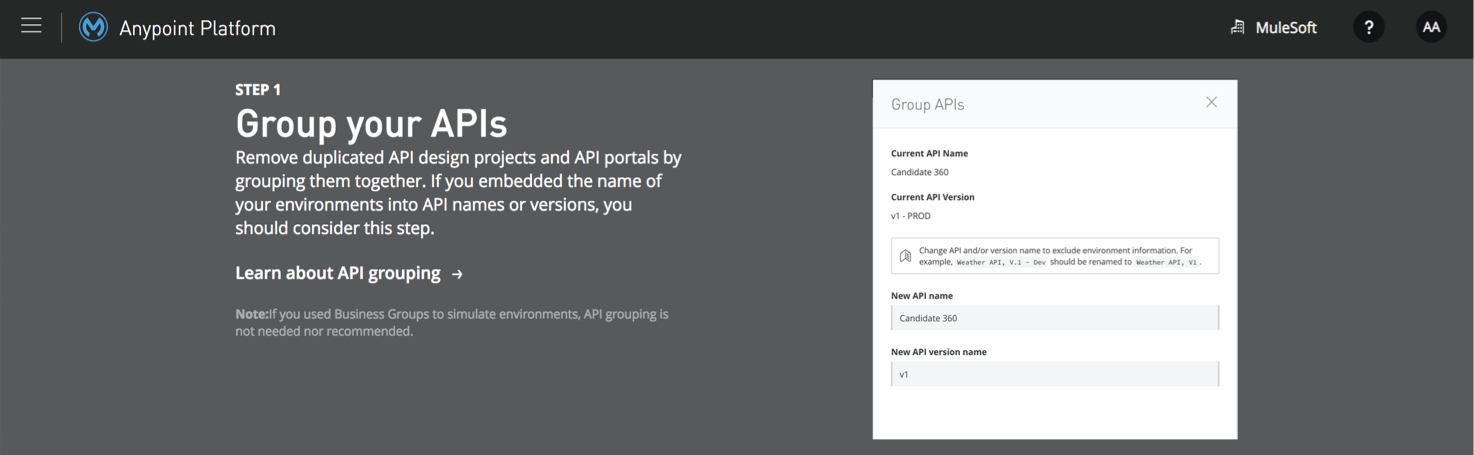Close the Group APIs dialog
This screenshot has height=455, width=1474.
coord(1211,102)
